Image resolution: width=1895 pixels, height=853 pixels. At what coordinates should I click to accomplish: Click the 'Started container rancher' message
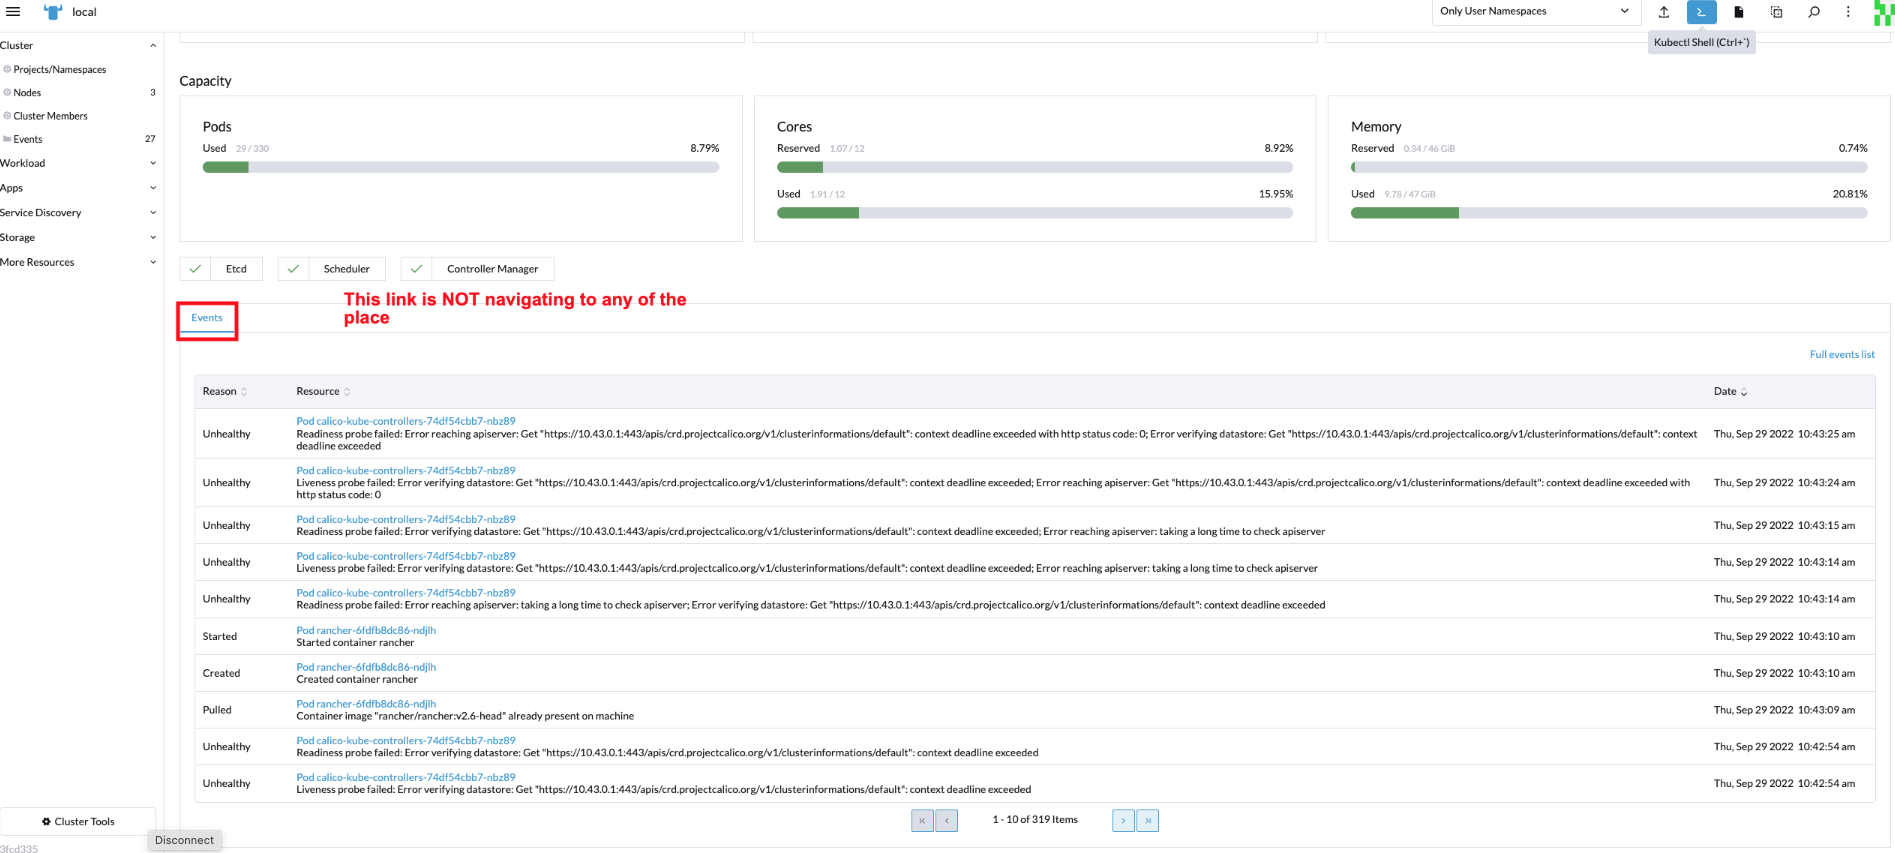[x=355, y=643]
